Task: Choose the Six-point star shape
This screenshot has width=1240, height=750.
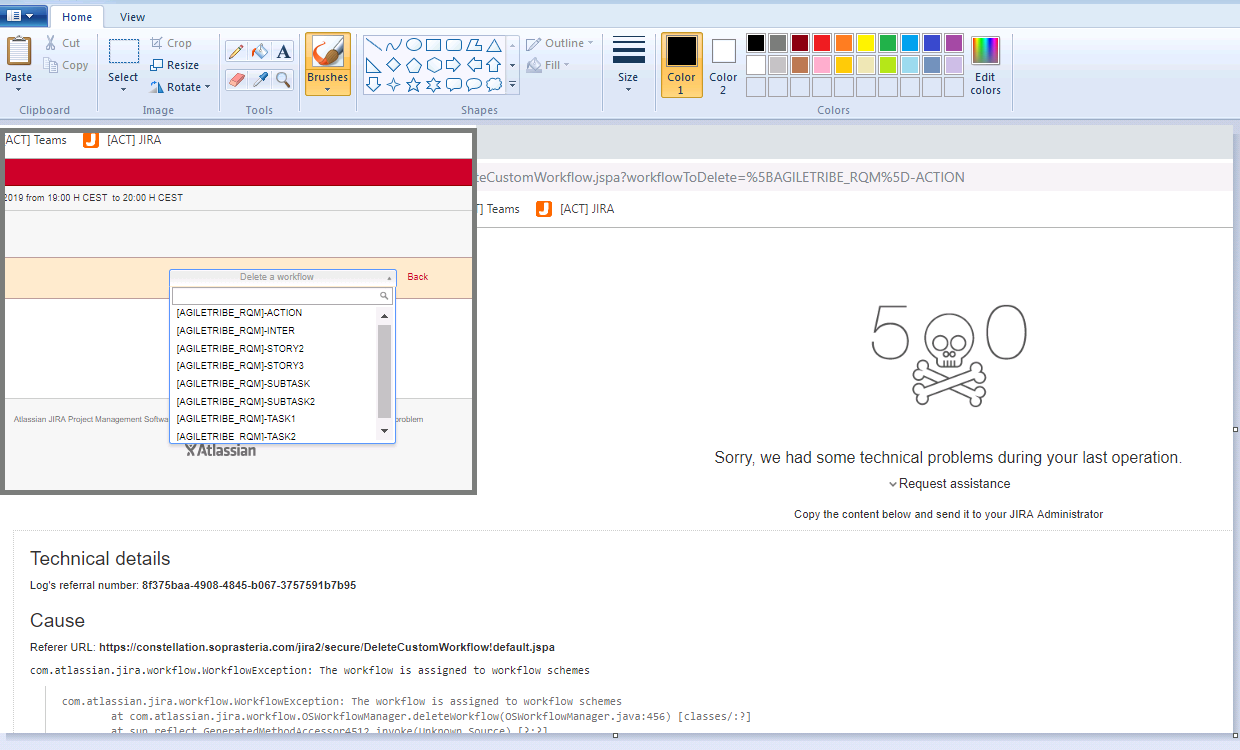Action: [433, 85]
